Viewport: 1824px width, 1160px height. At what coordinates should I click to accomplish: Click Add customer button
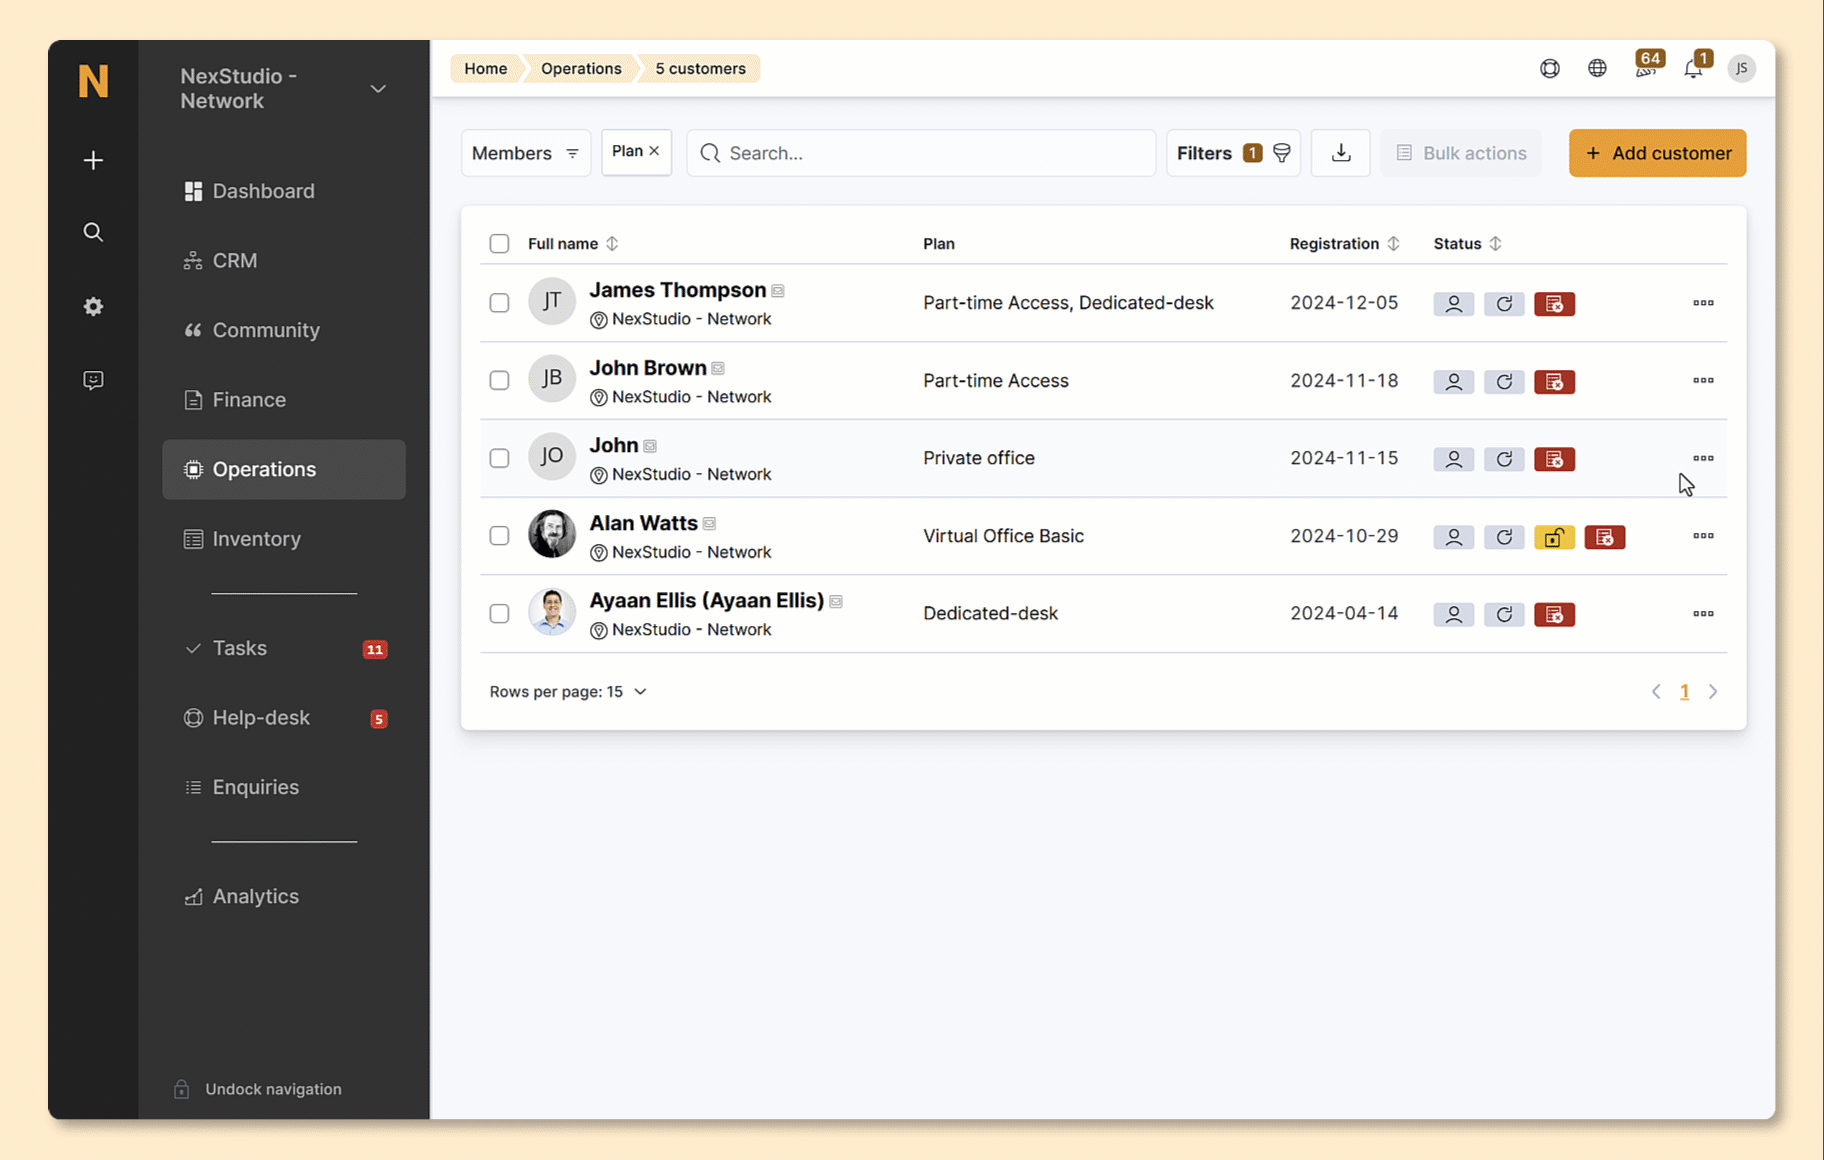(x=1657, y=153)
